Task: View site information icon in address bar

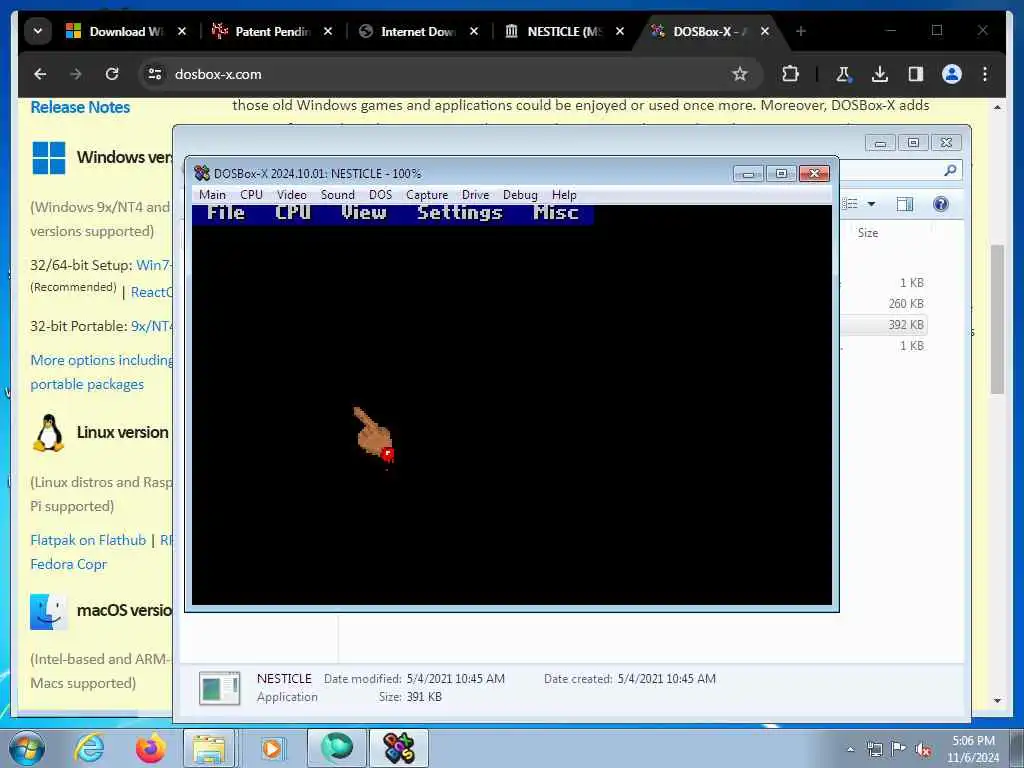Action: coord(155,74)
